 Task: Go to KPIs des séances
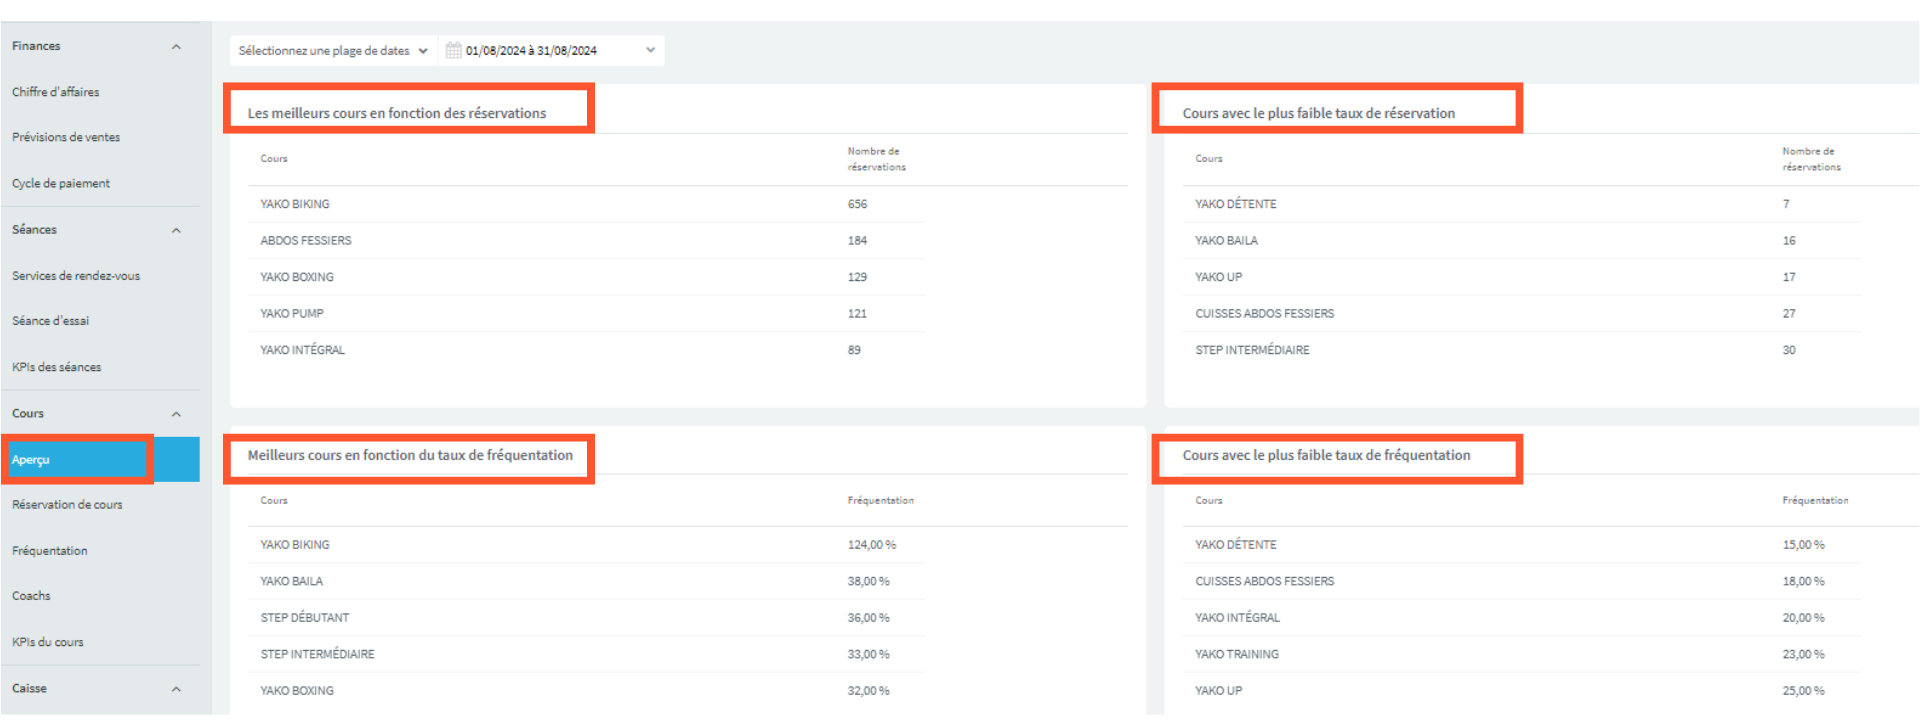point(57,367)
